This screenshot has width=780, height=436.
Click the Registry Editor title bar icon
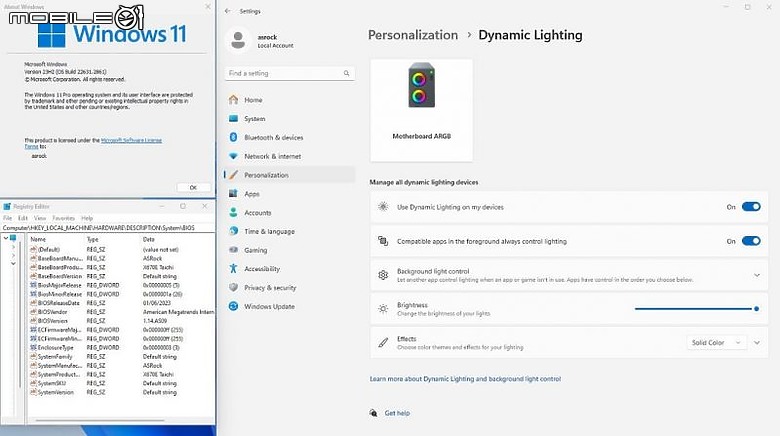tap(7, 207)
